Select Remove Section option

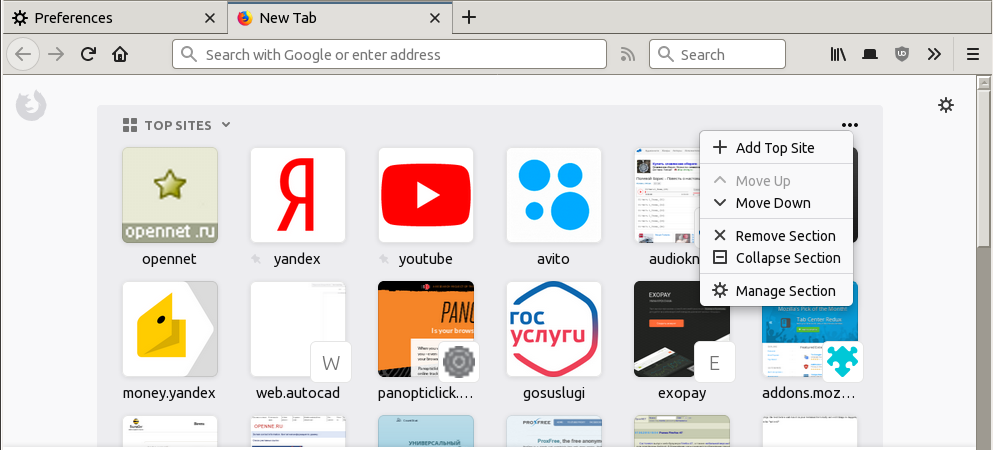[785, 236]
